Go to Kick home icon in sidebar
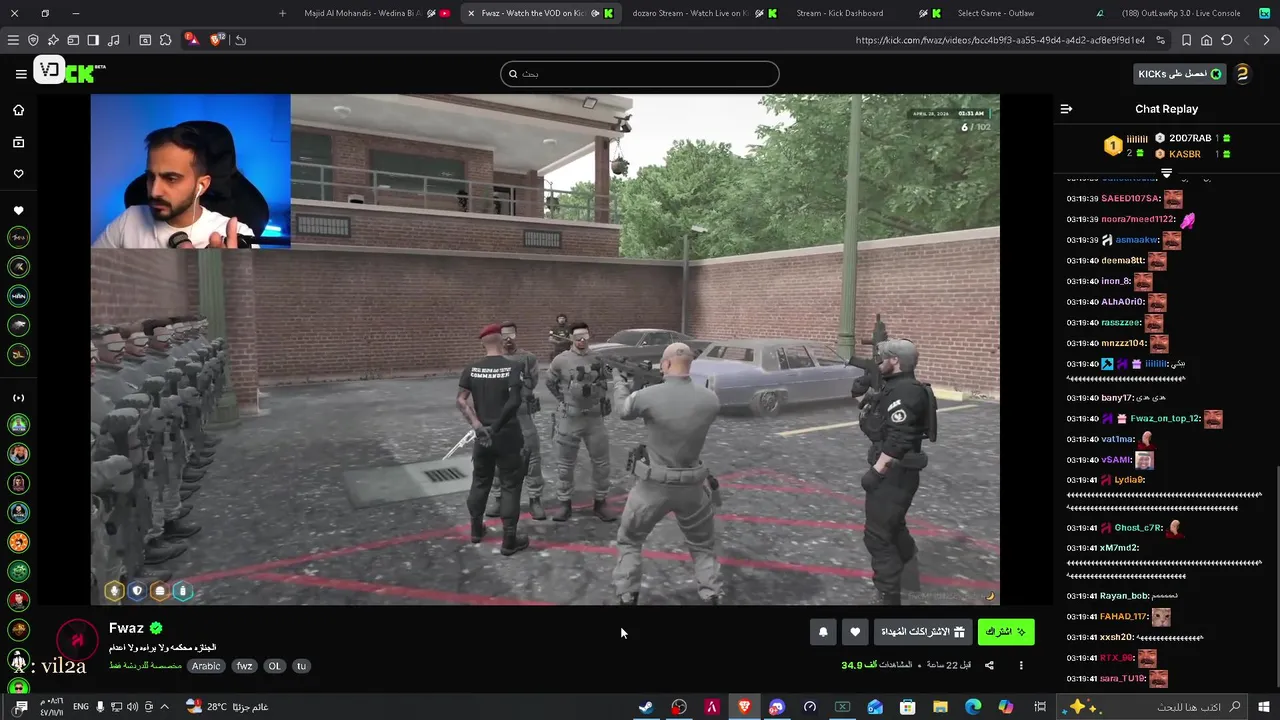The width and height of the screenshot is (1280, 720). pos(18,110)
